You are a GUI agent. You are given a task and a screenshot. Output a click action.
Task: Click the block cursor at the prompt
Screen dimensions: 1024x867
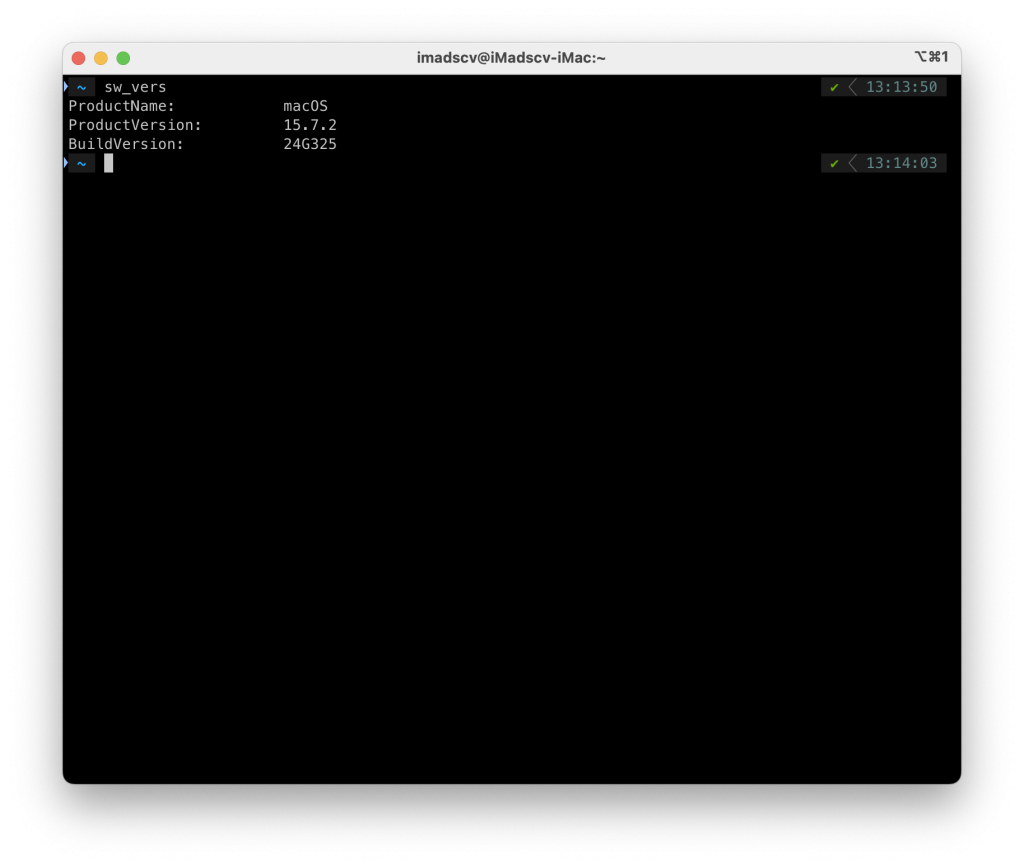click(x=109, y=163)
